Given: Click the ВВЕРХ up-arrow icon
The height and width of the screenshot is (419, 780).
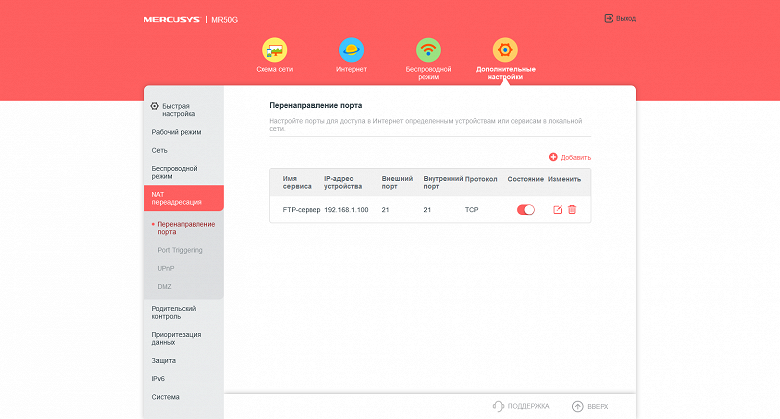Looking at the screenshot, I should pos(577,406).
